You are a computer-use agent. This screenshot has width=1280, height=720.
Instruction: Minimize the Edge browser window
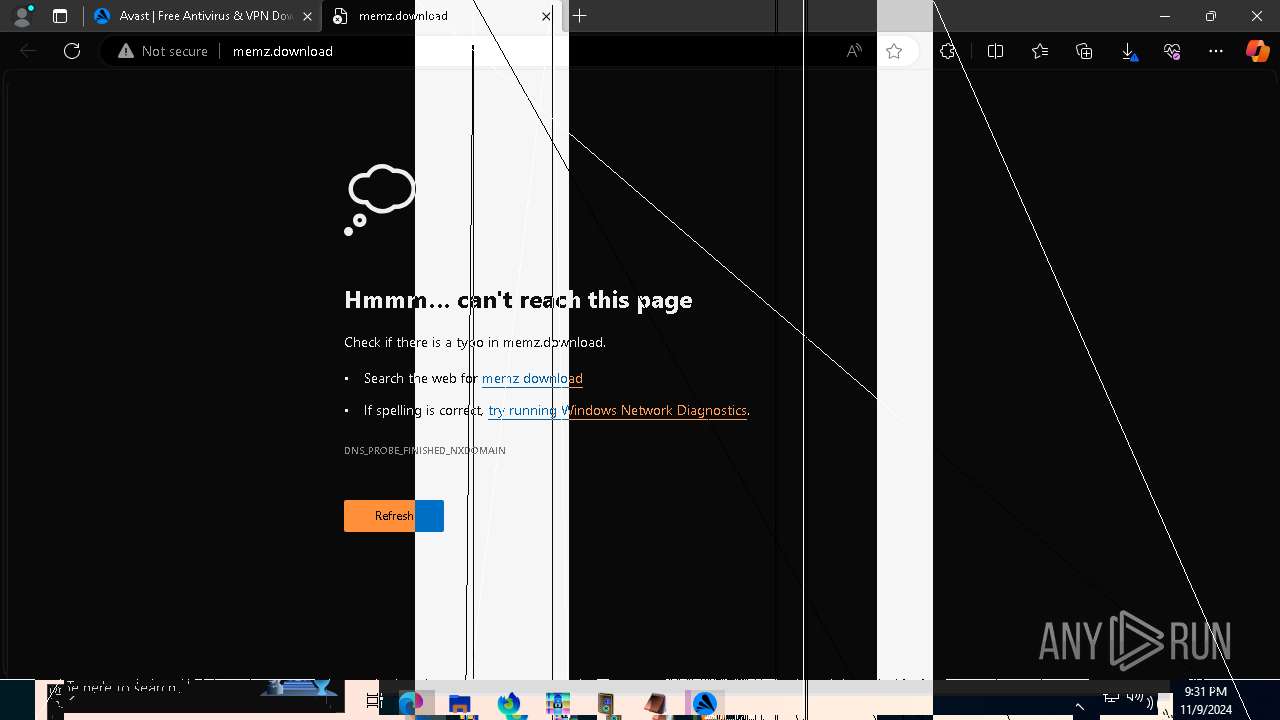(1165, 16)
